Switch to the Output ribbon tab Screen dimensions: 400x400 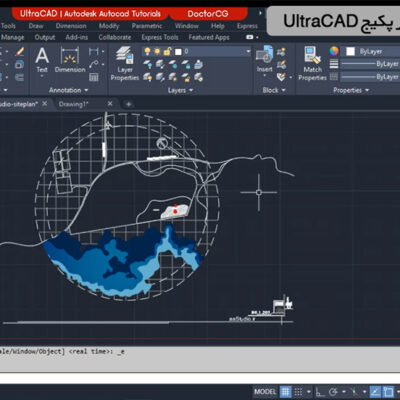click(45, 37)
